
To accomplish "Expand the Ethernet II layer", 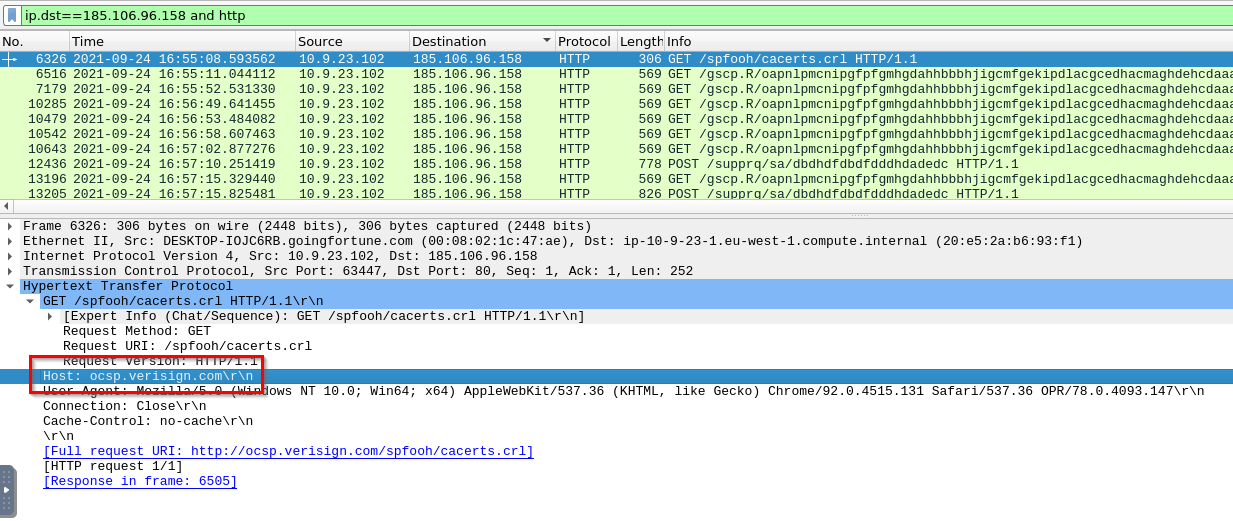I will click(10, 242).
